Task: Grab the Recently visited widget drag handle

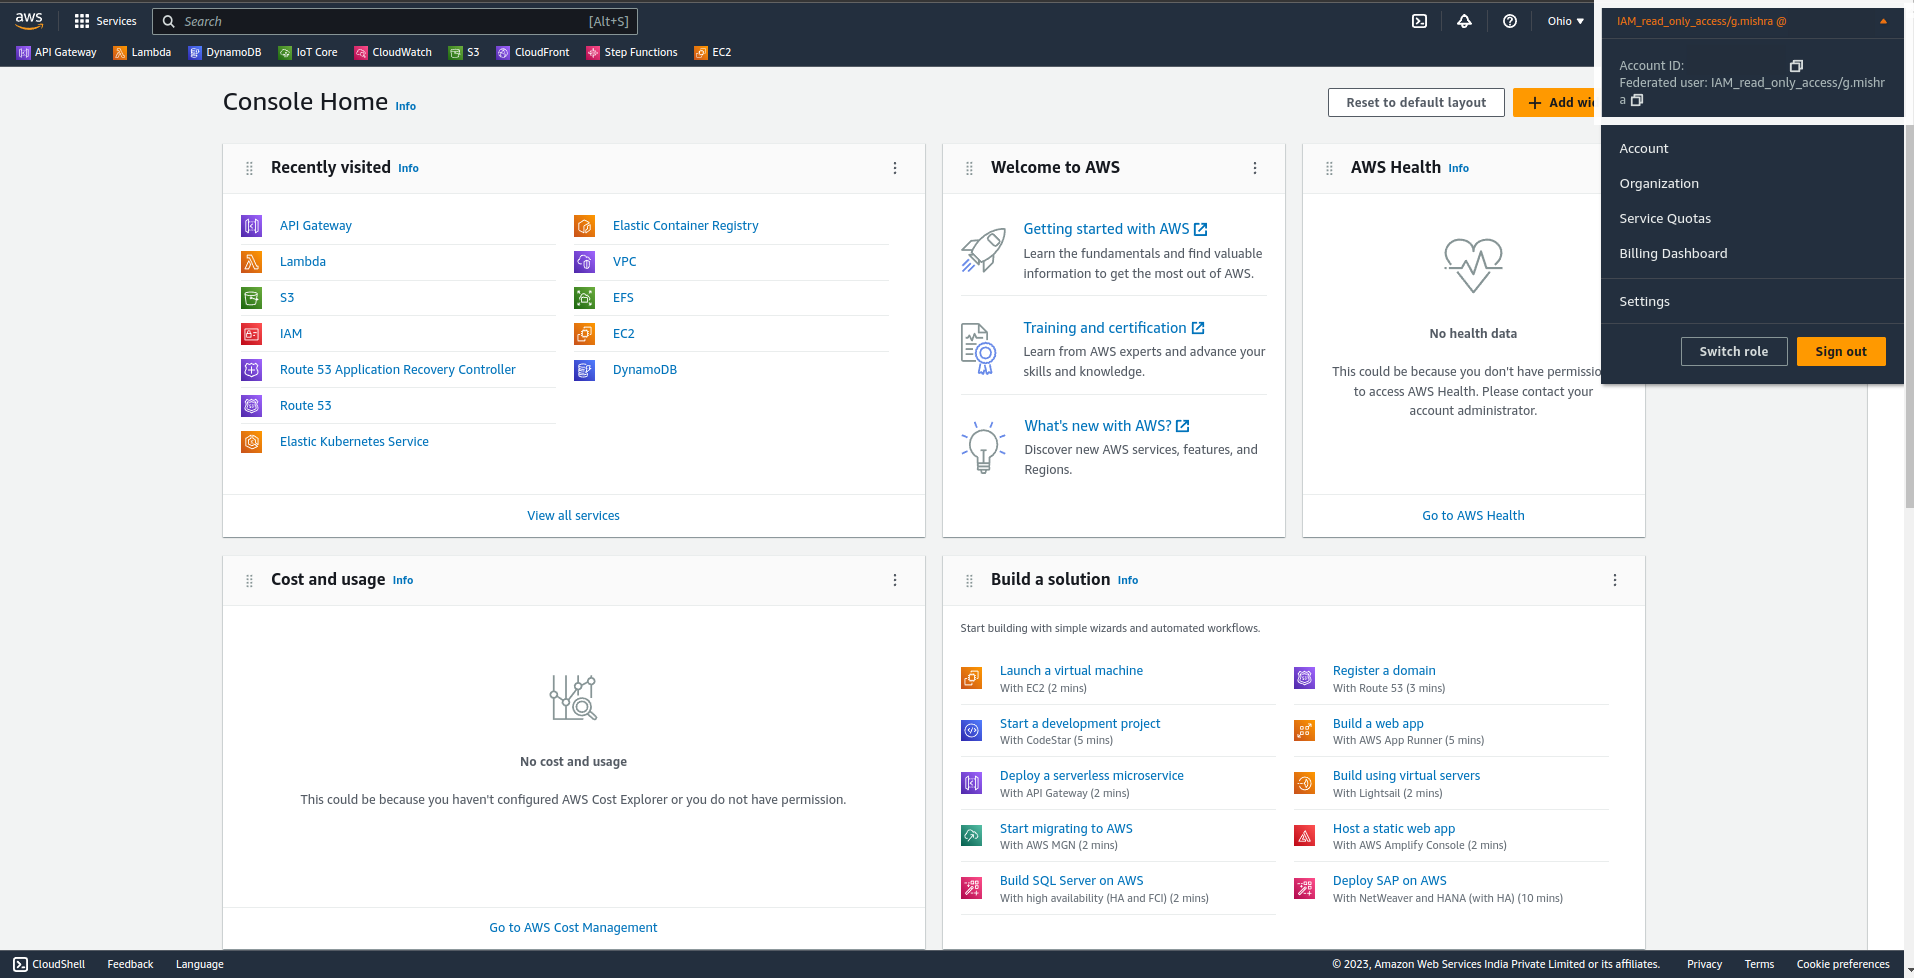Action: pos(249,168)
